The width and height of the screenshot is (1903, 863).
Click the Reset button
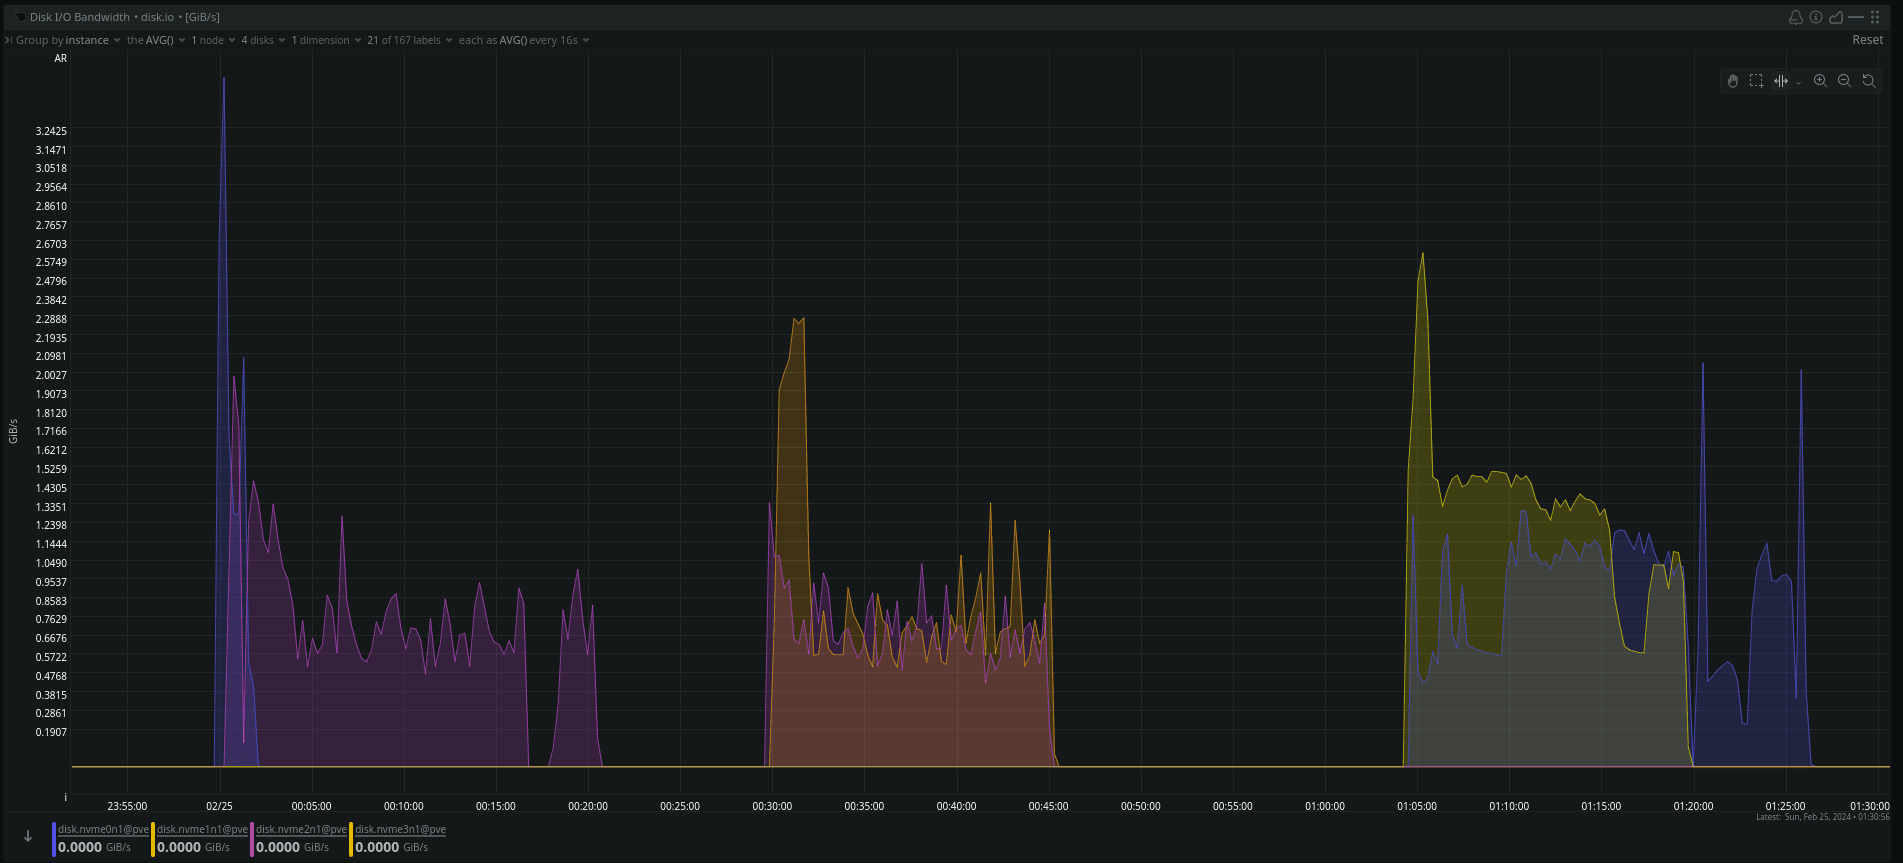[1867, 40]
